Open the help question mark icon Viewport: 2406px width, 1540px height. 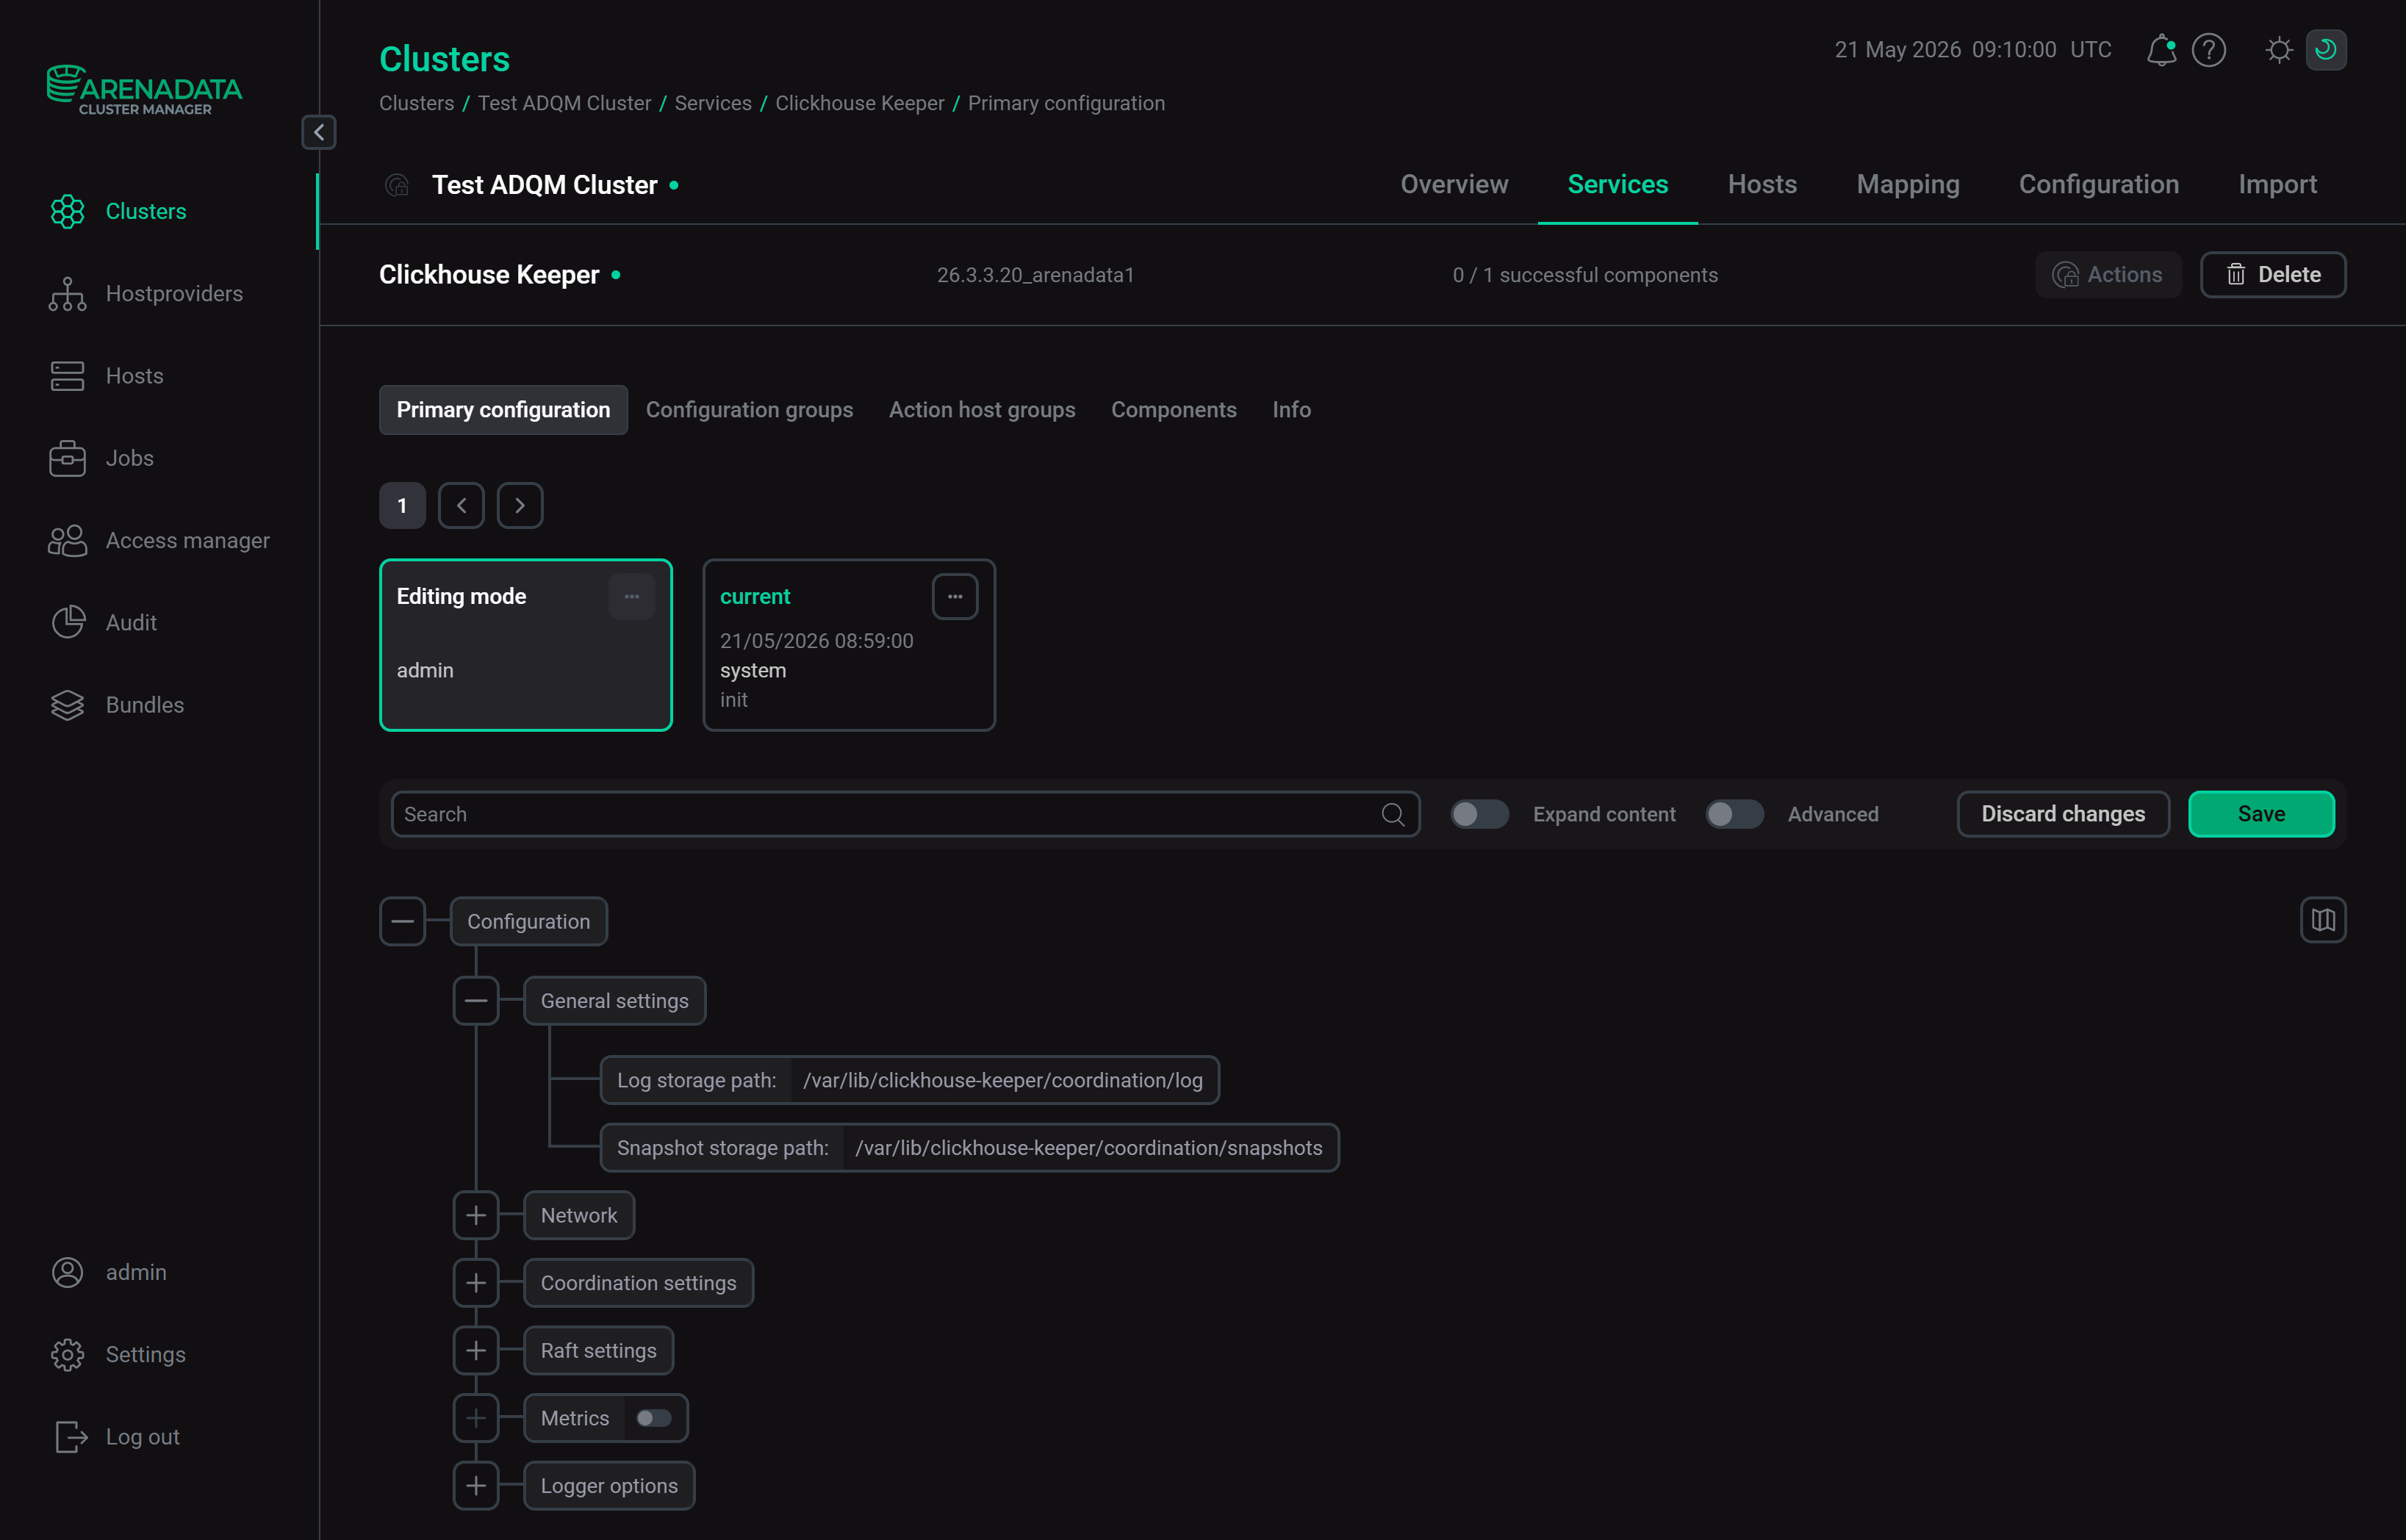(x=2208, y=50)
